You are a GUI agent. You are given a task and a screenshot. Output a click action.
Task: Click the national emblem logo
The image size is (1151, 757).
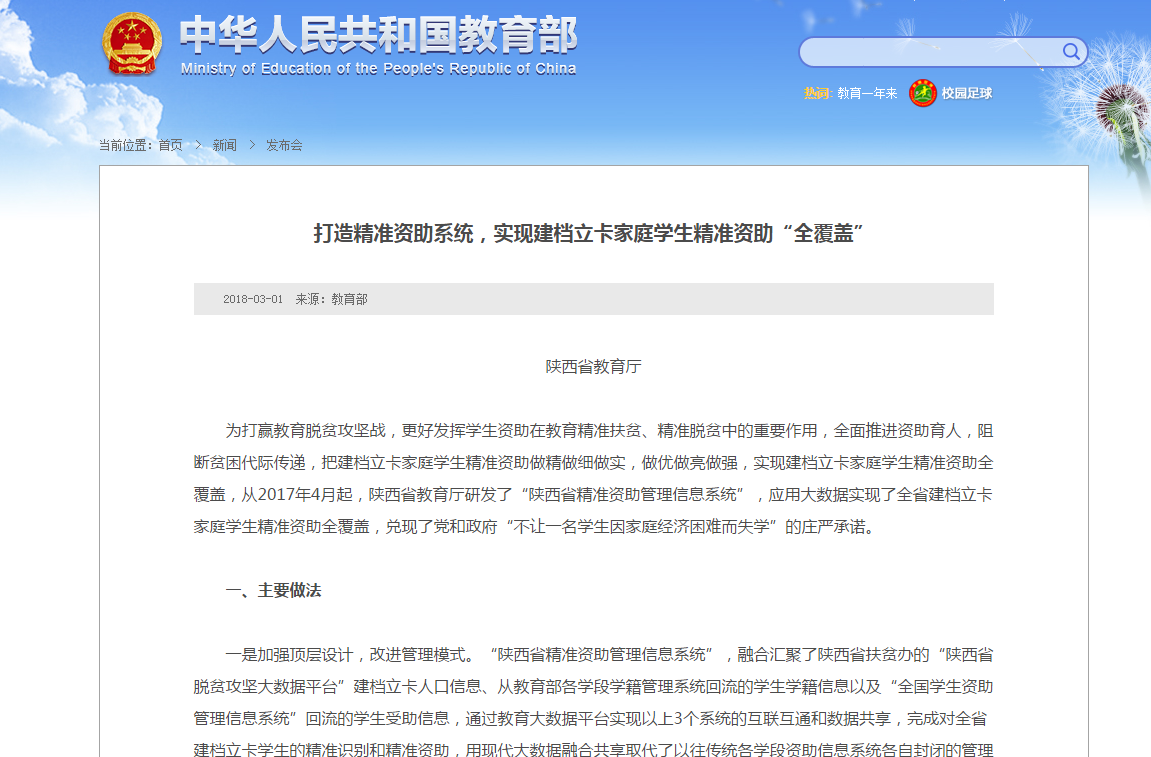coord(131,44)
